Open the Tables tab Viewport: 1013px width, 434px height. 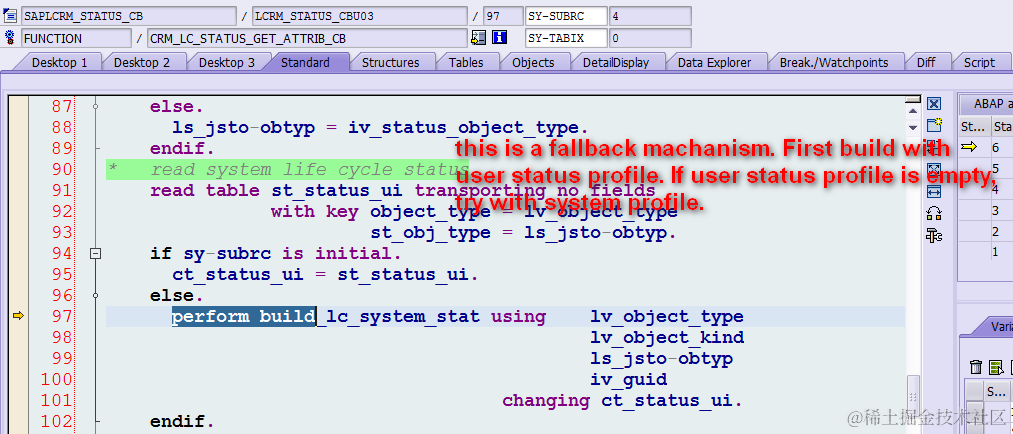(x=466, y=63)
